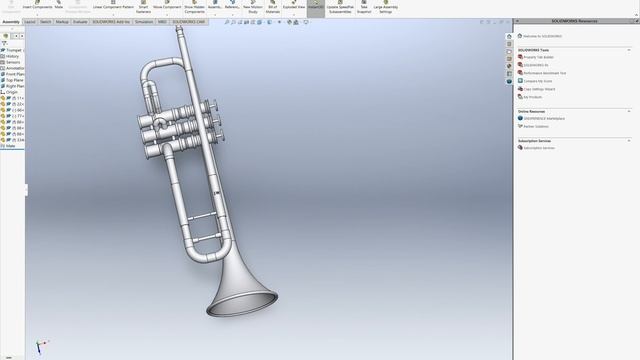
Task: Click Zoom to Fit in heads-up toolbar
Action: click(227, 22)
